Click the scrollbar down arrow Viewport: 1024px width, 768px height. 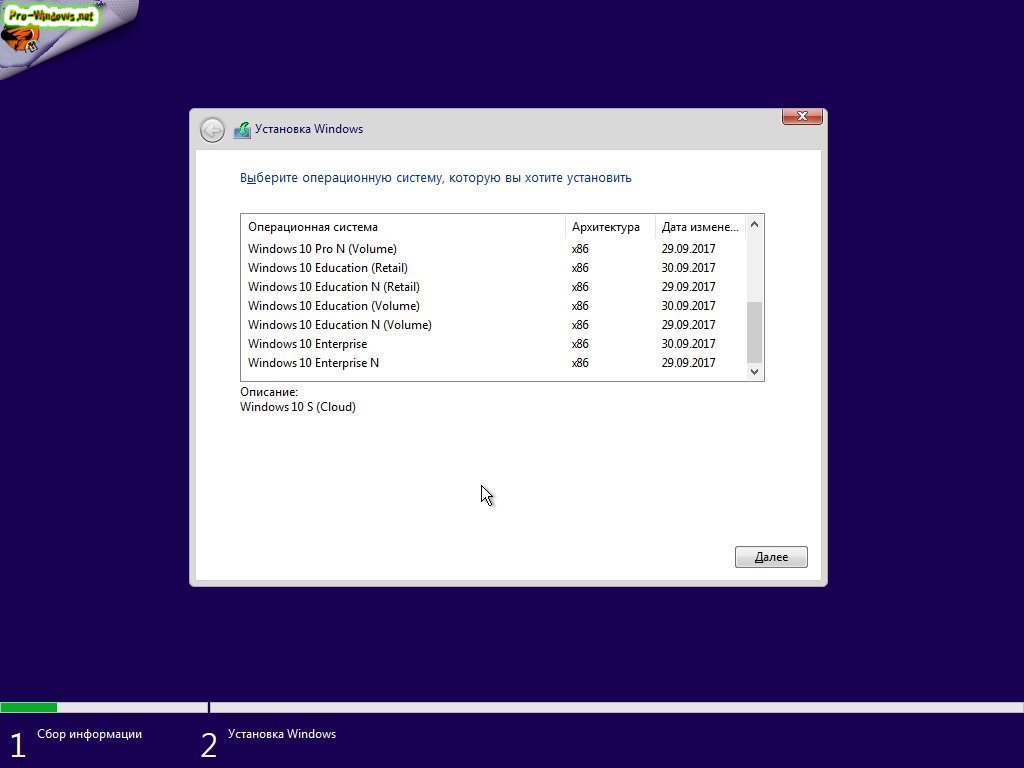click(x=754, y=372)
